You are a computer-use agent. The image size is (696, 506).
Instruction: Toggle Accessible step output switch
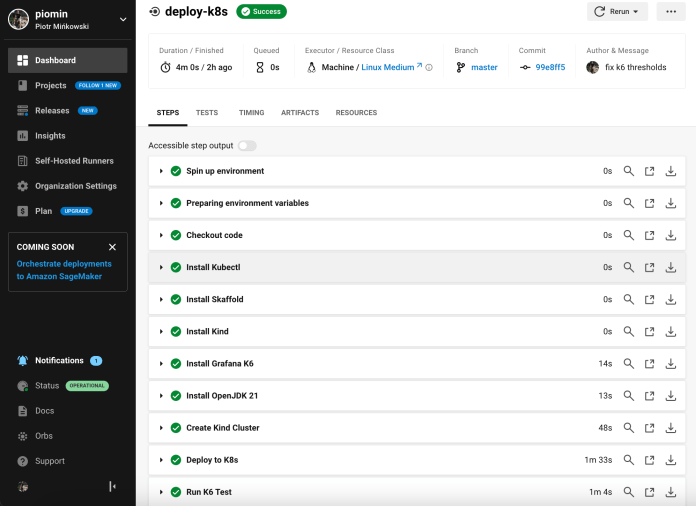(247, 146)
